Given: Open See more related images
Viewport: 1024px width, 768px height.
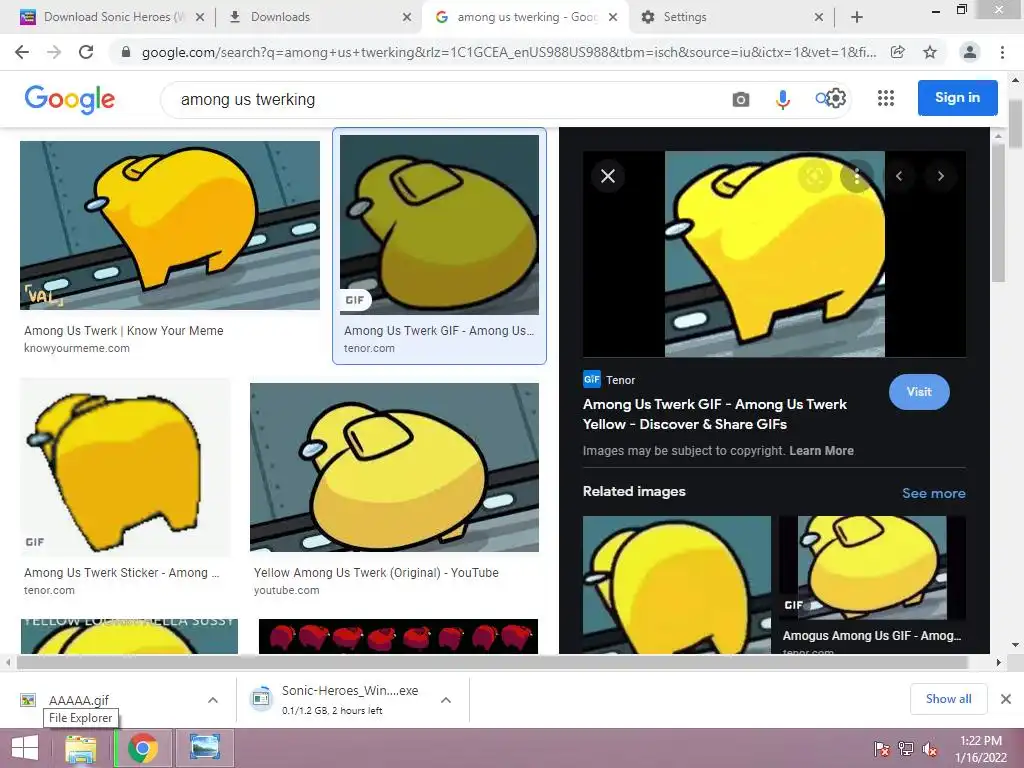Looking at the screenshot, I should pyautogui.click(x=933, y=493).
